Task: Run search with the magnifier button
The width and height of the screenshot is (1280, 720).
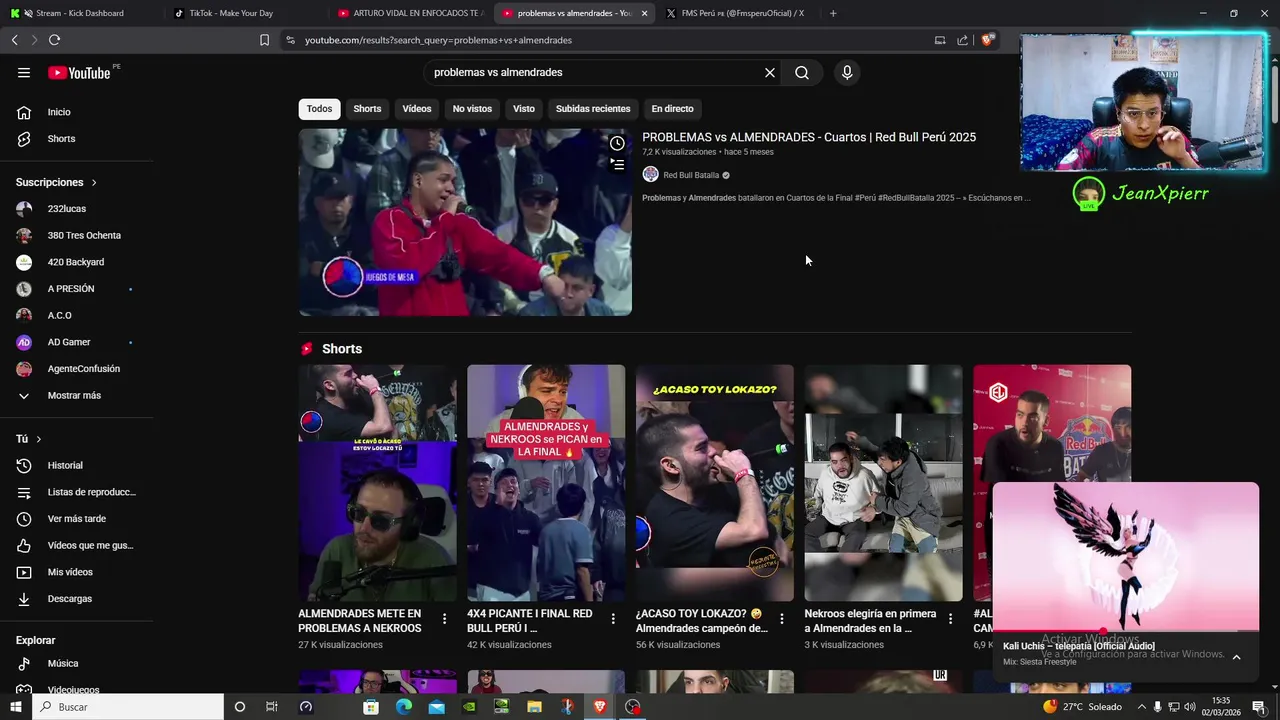Action: 802,72
